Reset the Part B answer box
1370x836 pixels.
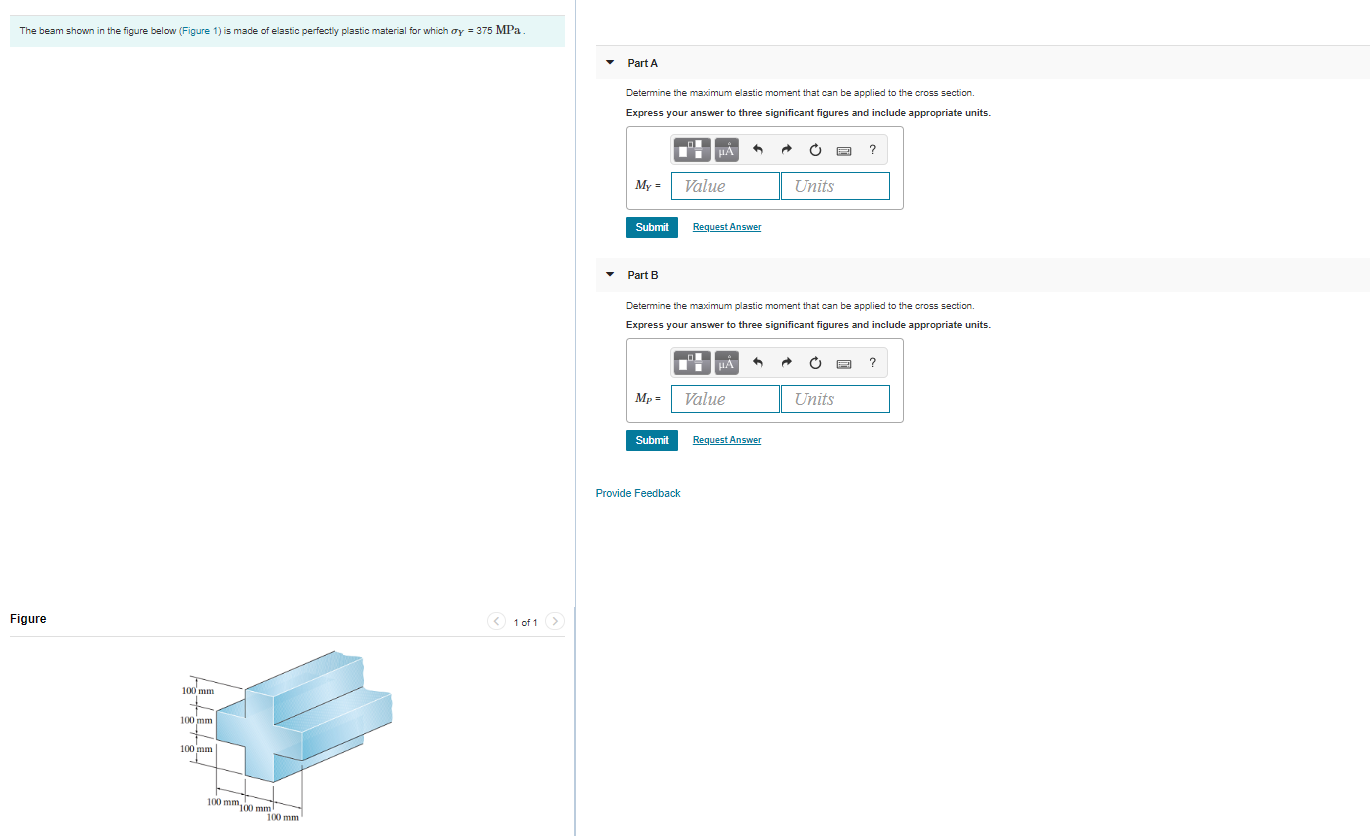[x=815, y=363]
